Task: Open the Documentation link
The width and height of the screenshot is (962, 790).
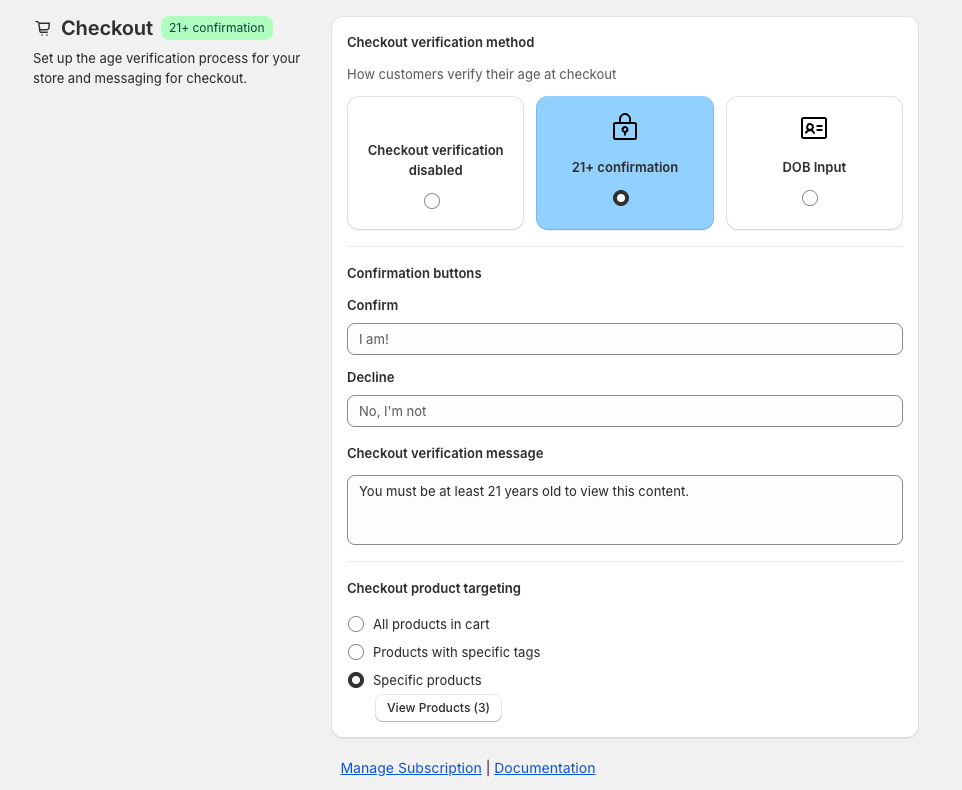Action: pos(545,768)
